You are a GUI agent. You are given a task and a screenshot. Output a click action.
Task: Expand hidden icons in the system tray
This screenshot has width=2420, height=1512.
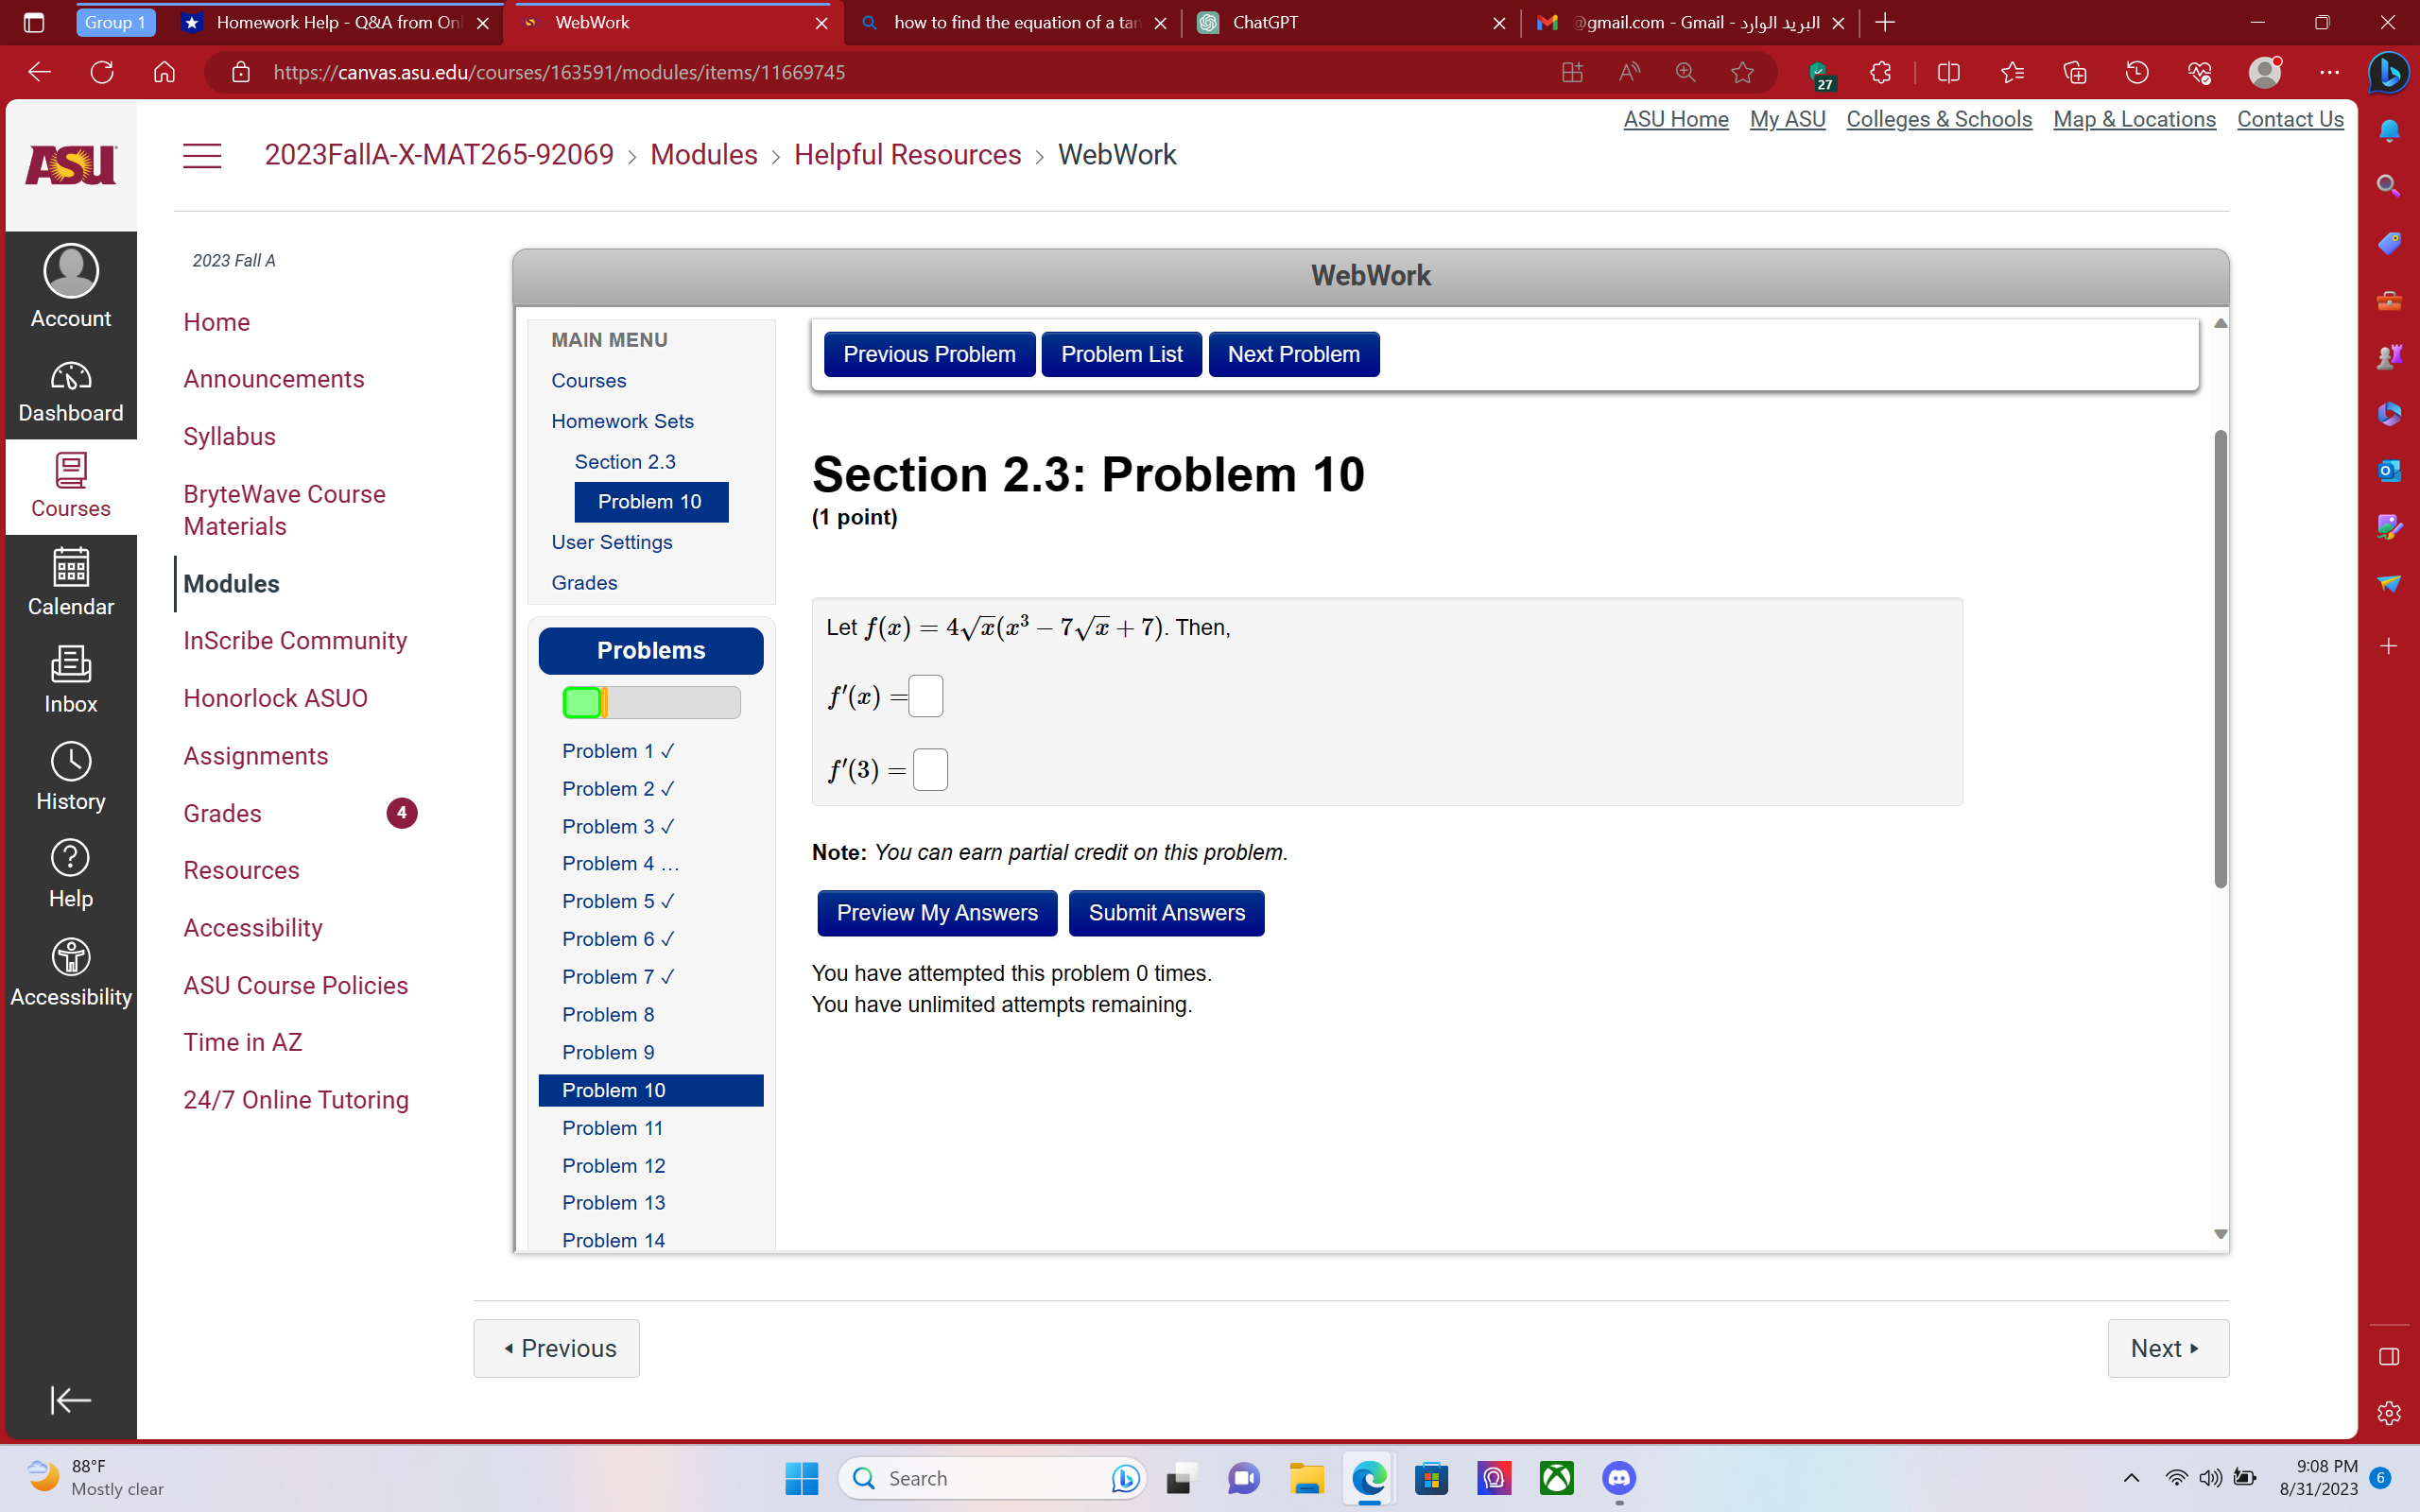coord(2131,1478)
